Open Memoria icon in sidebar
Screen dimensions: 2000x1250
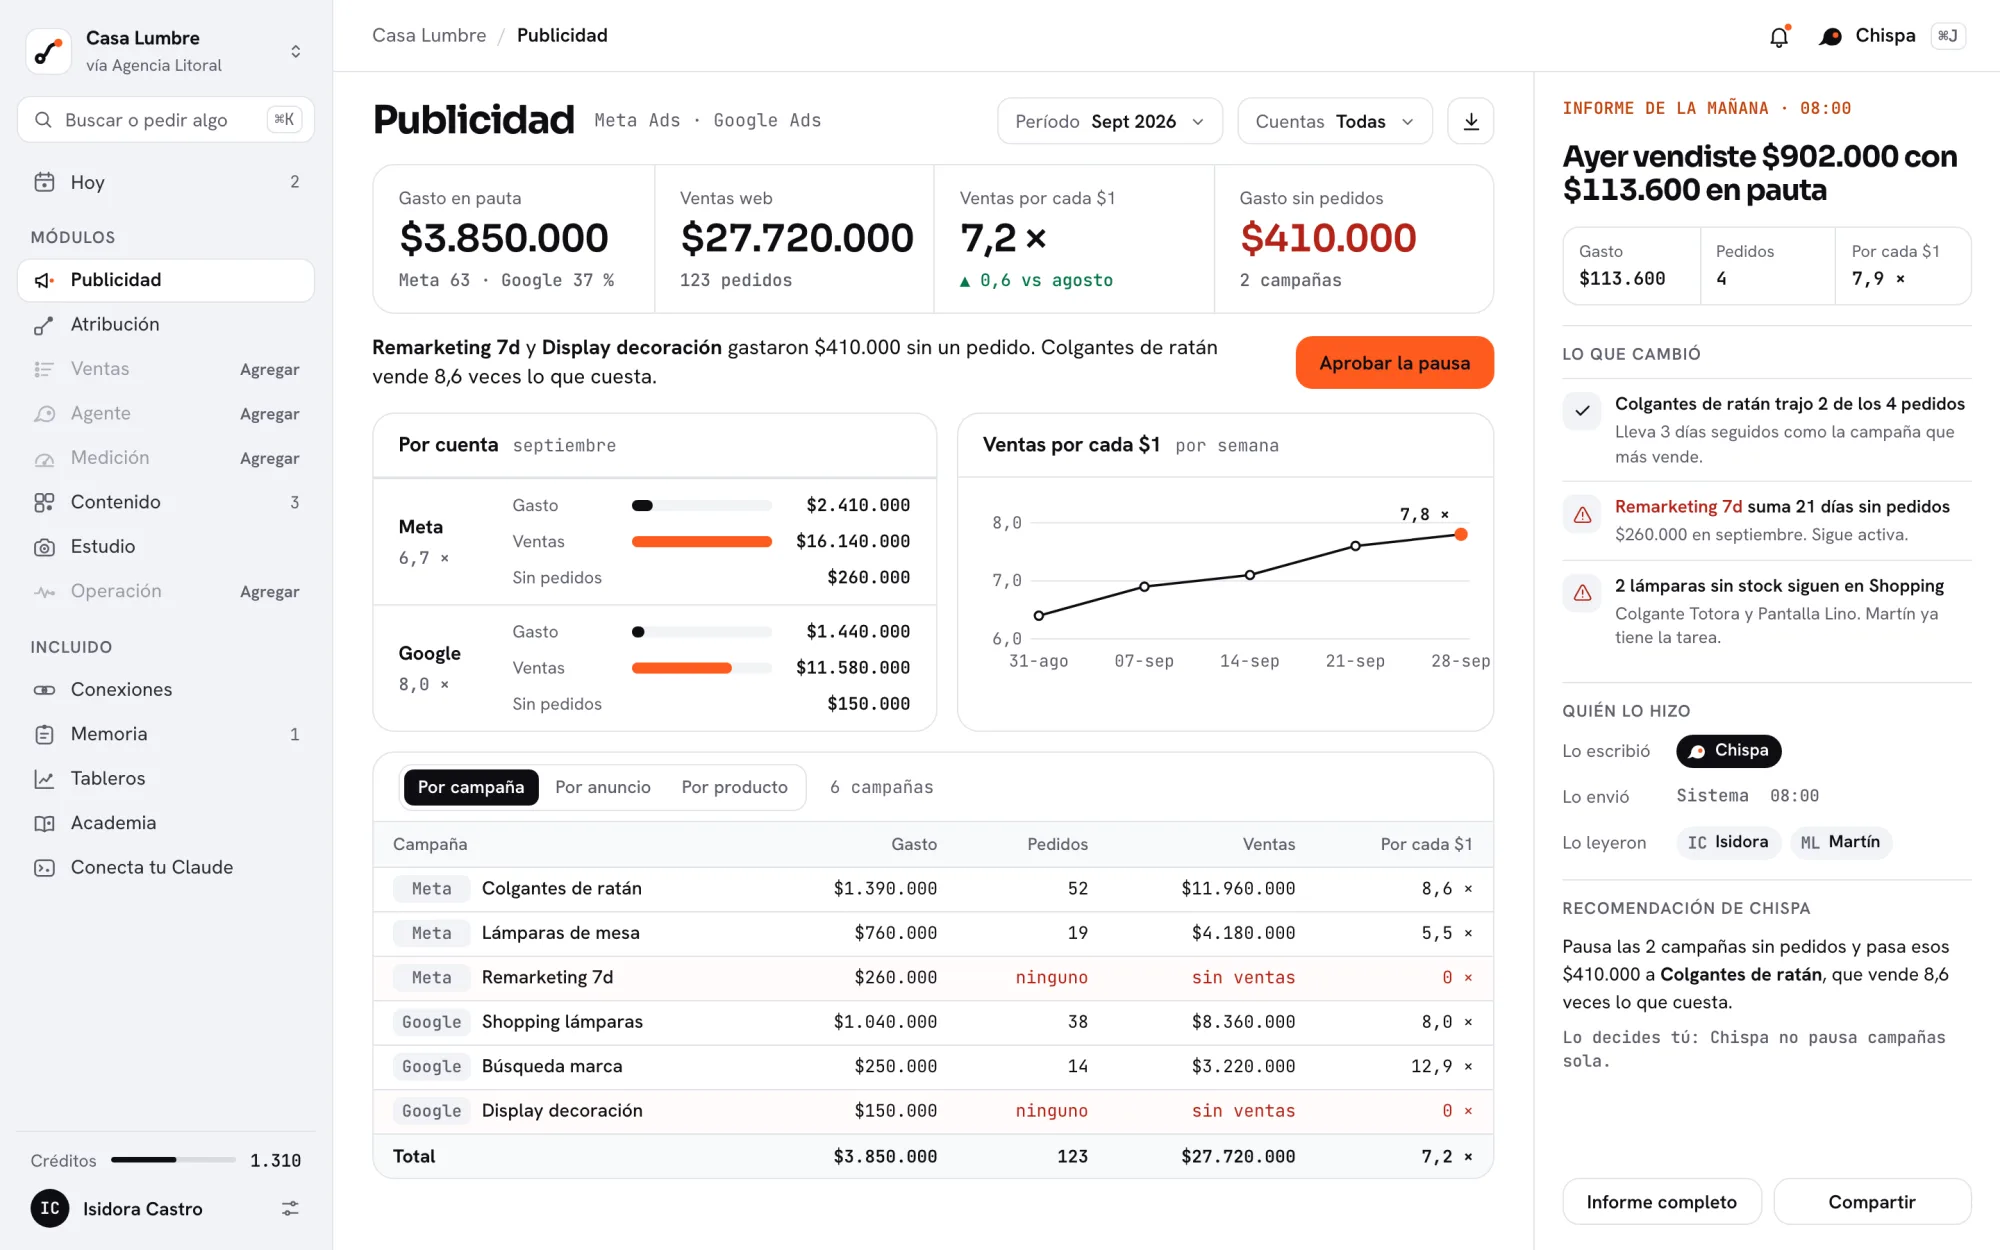click(44, 734)
